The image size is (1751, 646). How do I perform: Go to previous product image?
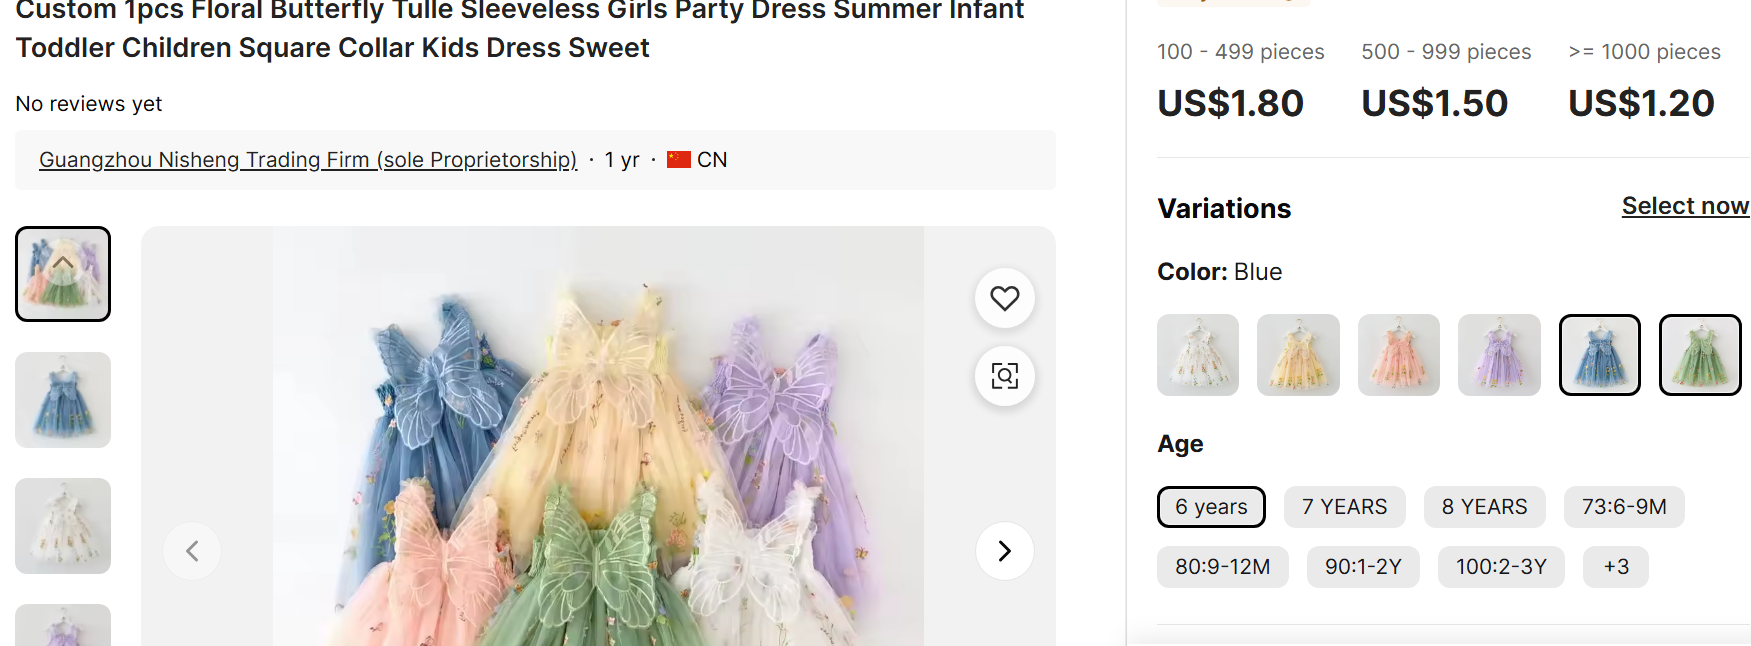[x=193, y=551]
